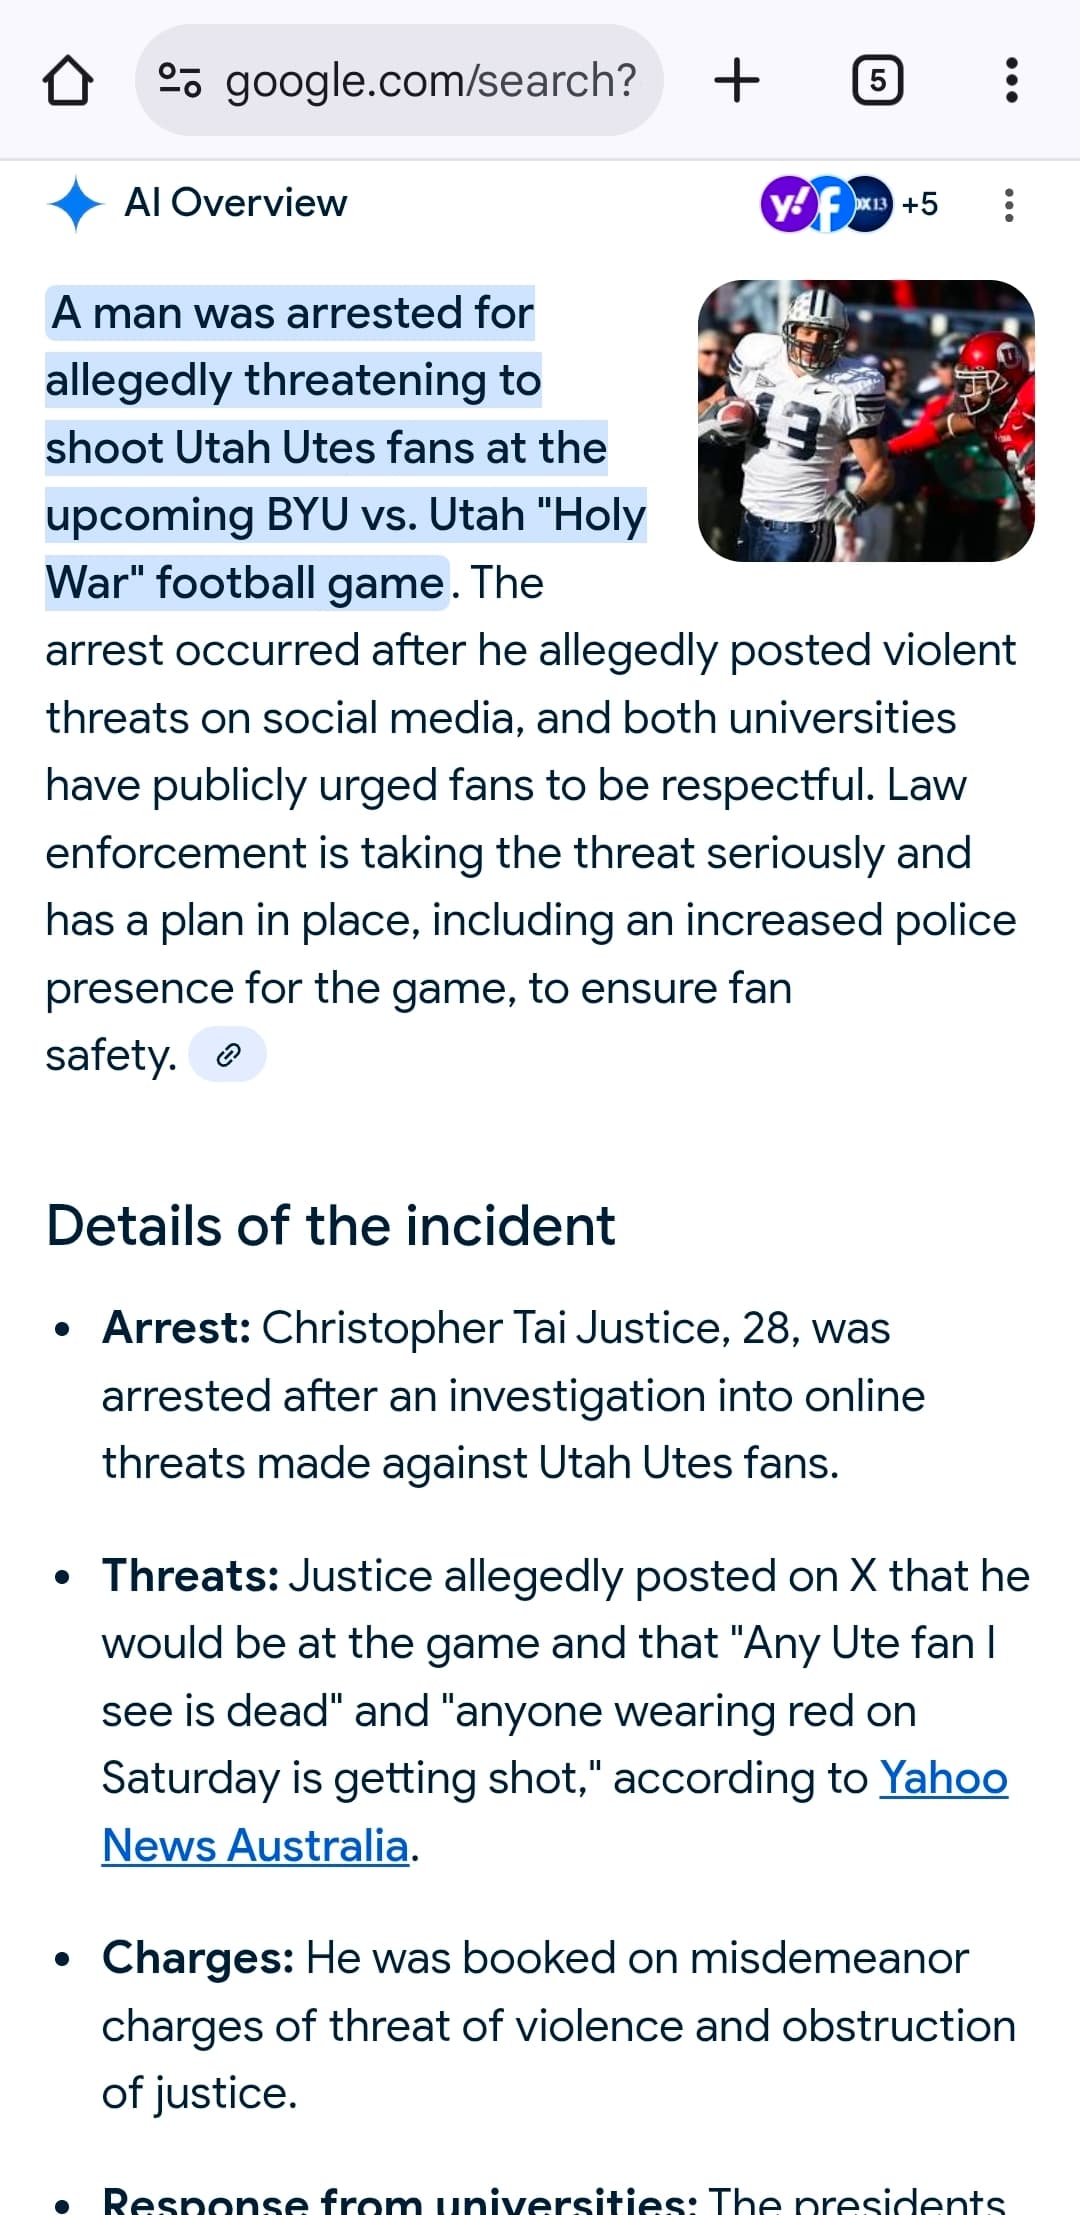Tap the "Details of the incident" heading

pyautogui.click(x=331, y=1226)
